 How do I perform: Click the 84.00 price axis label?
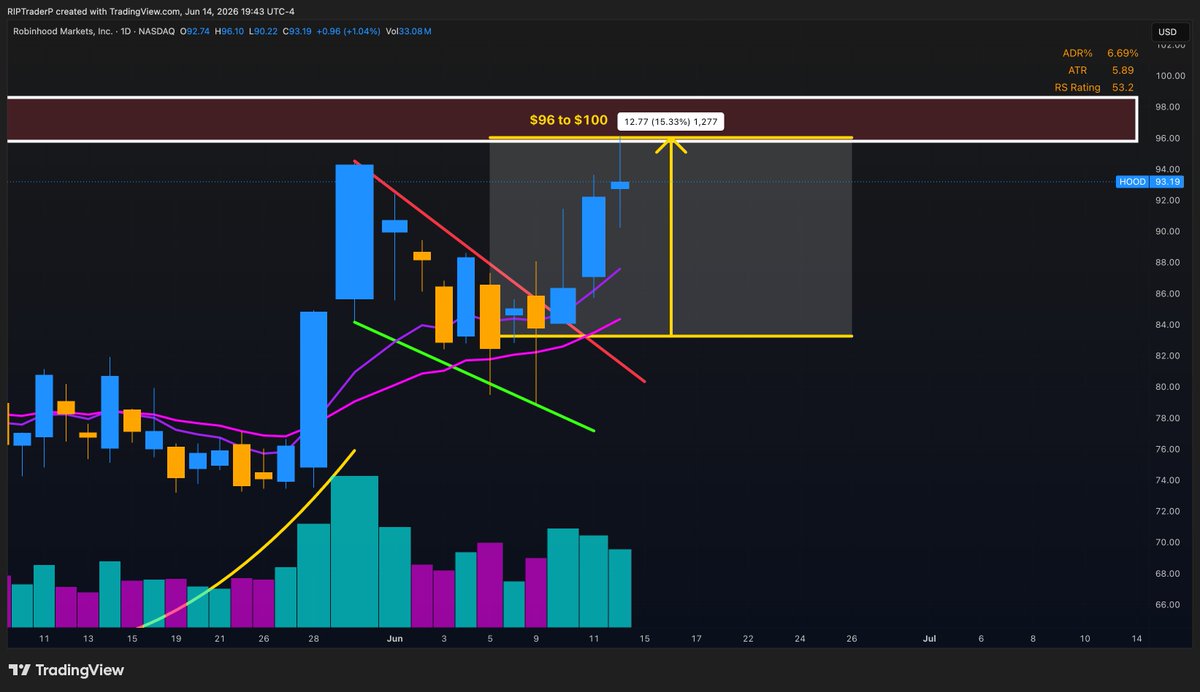point(1170,324)
